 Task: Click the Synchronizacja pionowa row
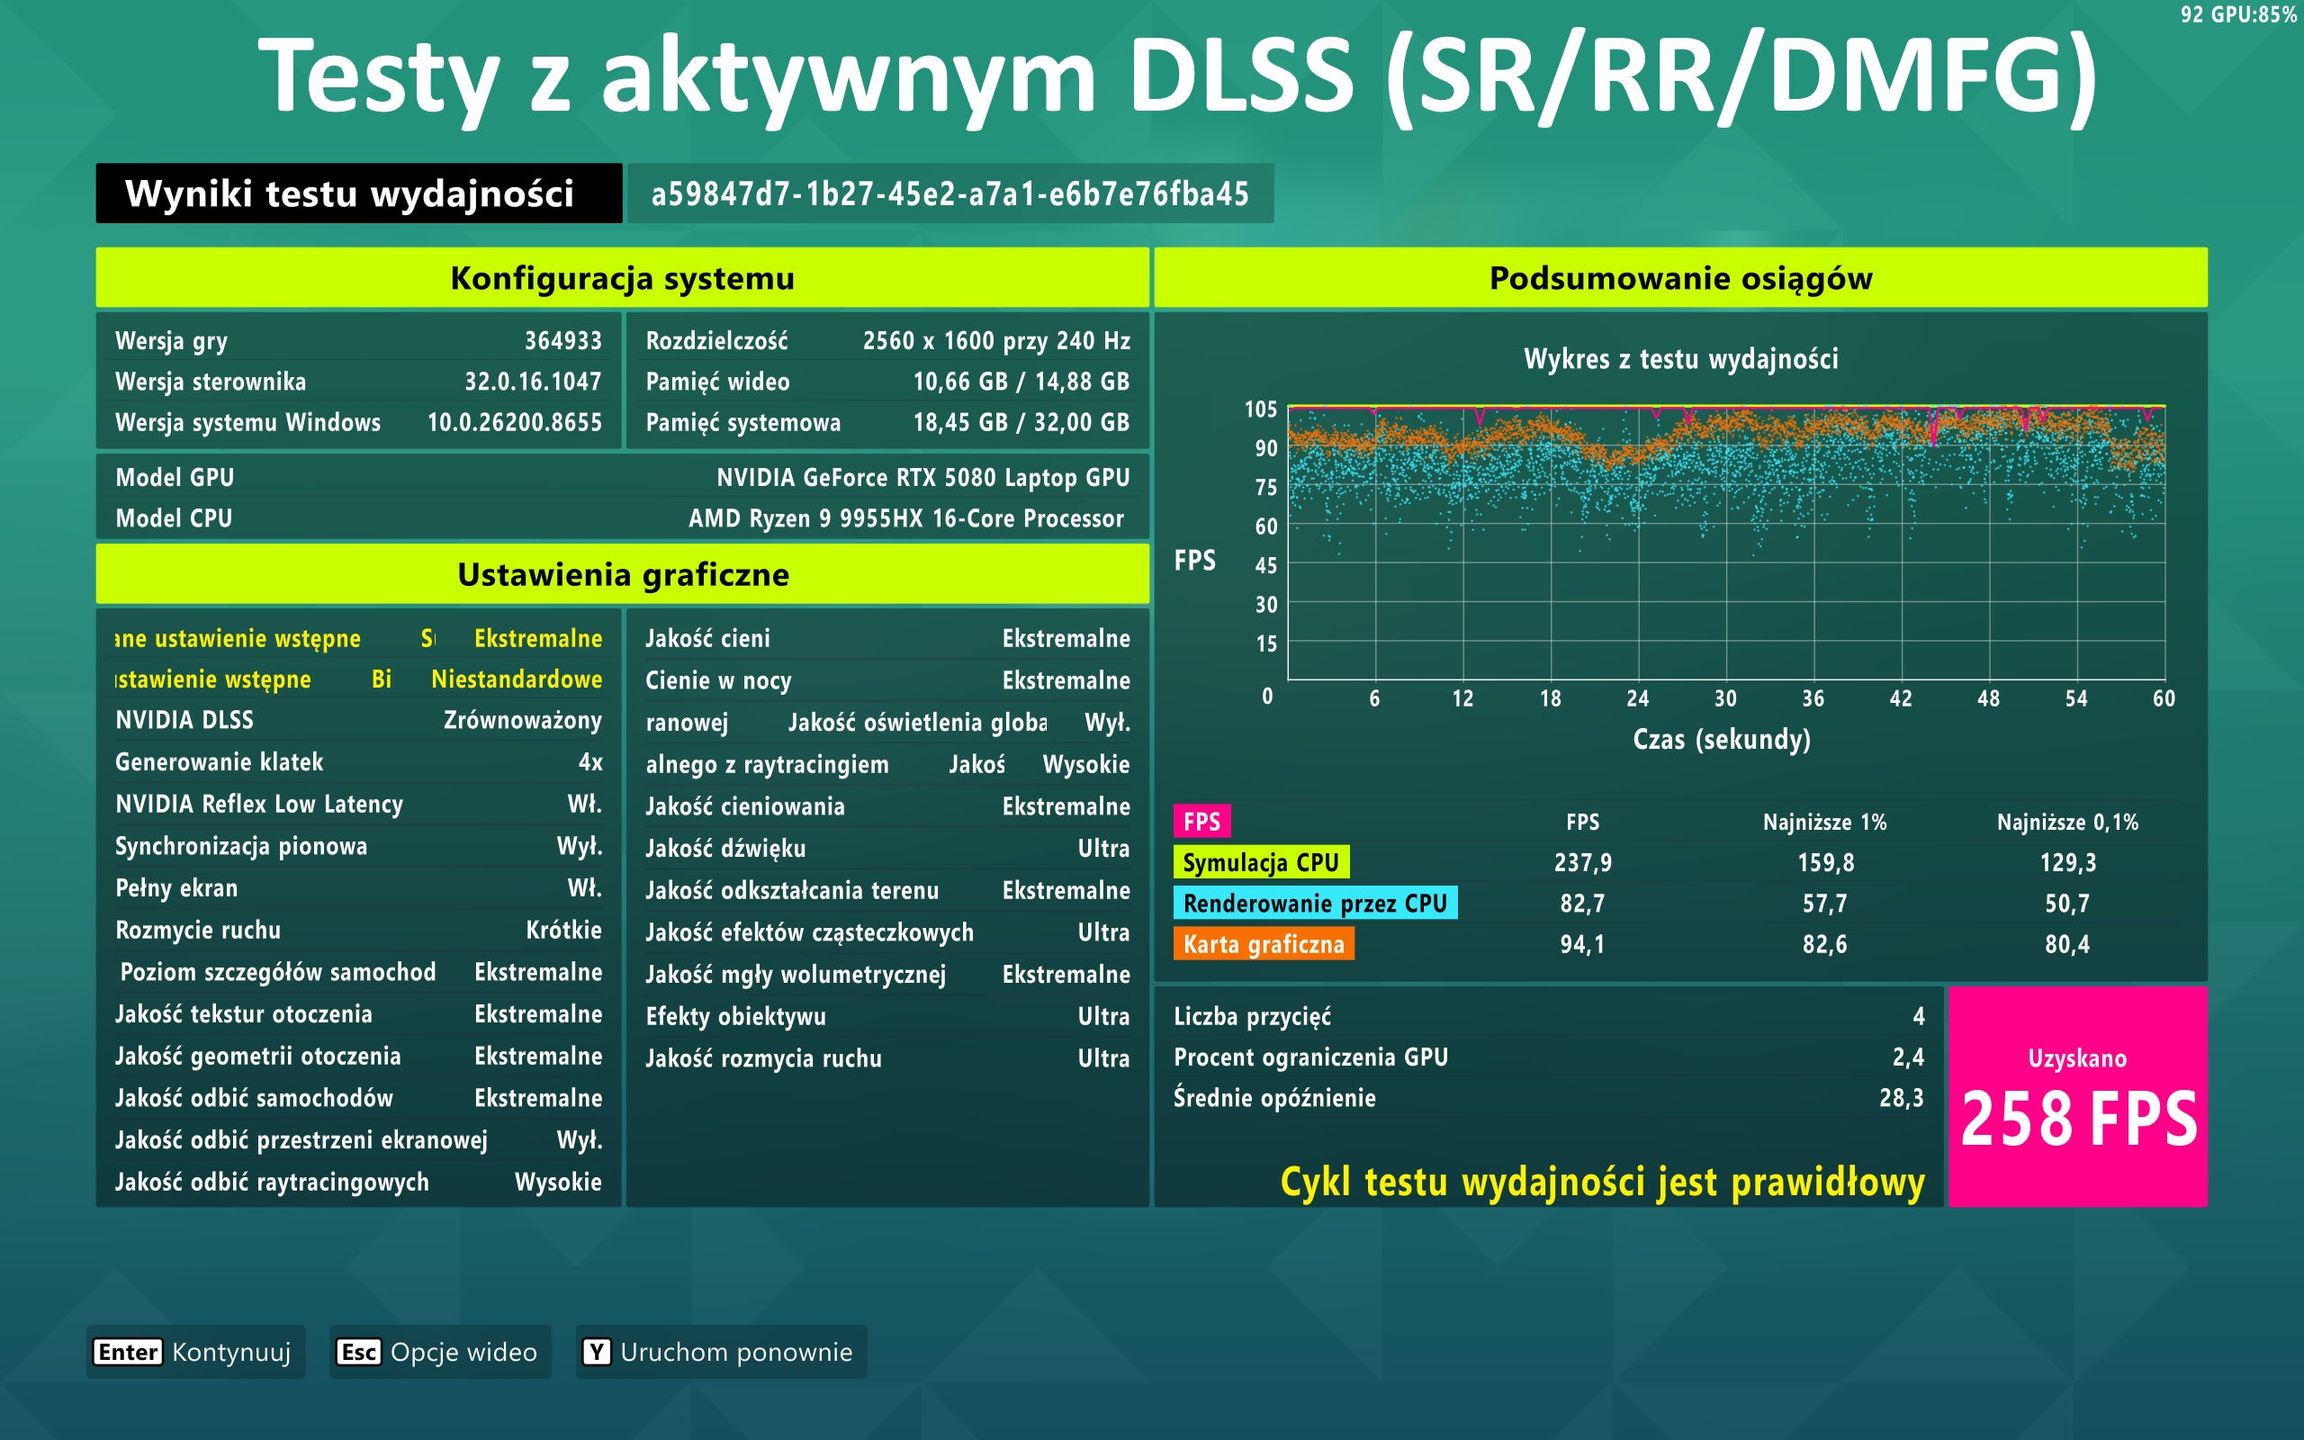(x=359, y=846)
